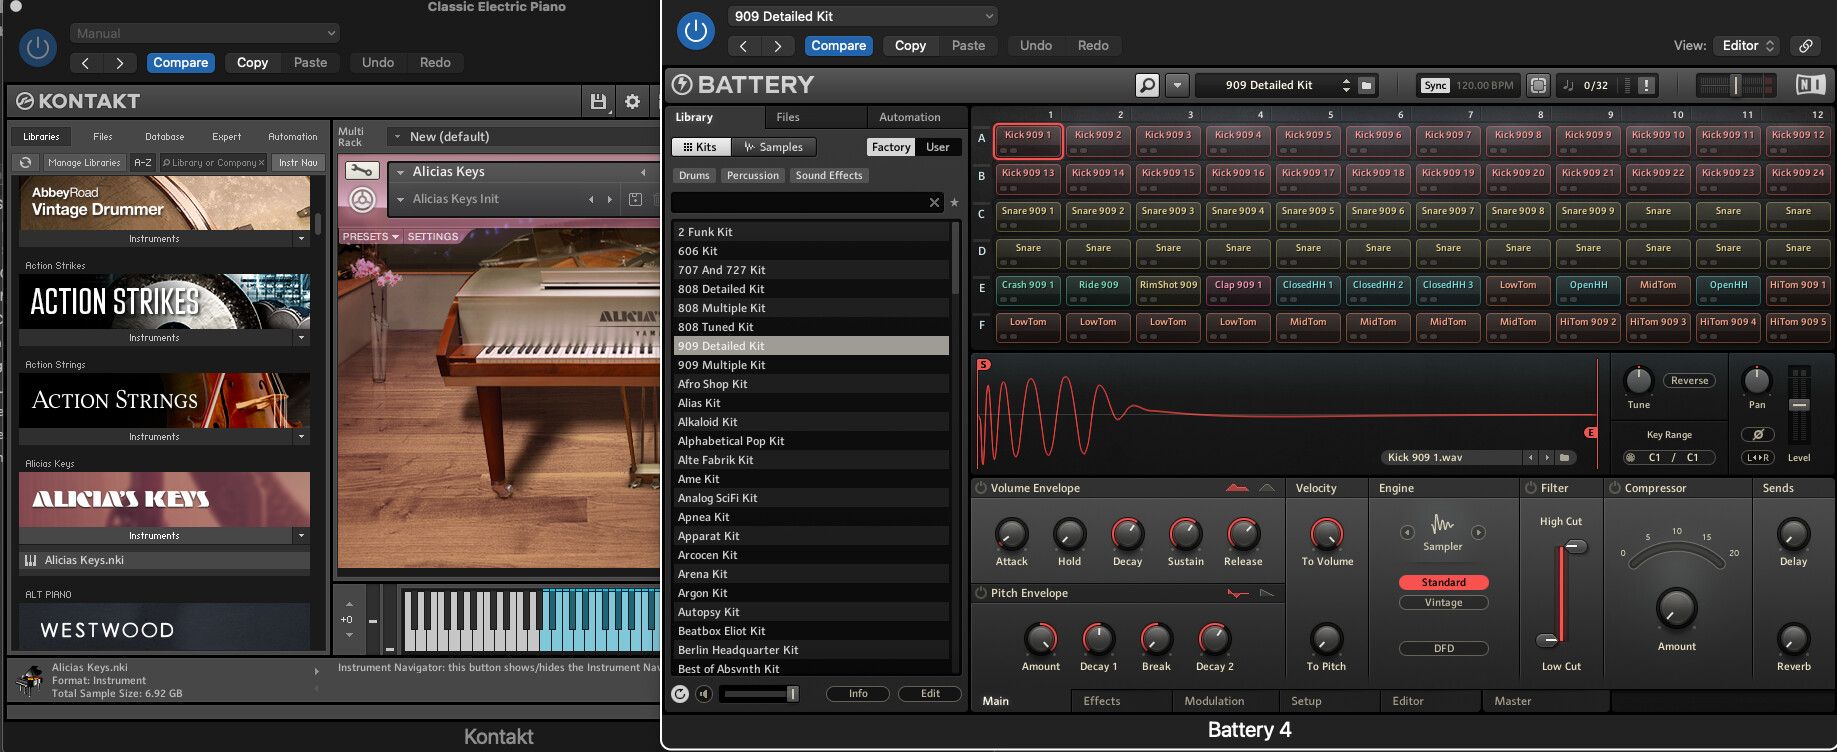Toggle the Kontakt plugin power button

(x=38, y=48)
